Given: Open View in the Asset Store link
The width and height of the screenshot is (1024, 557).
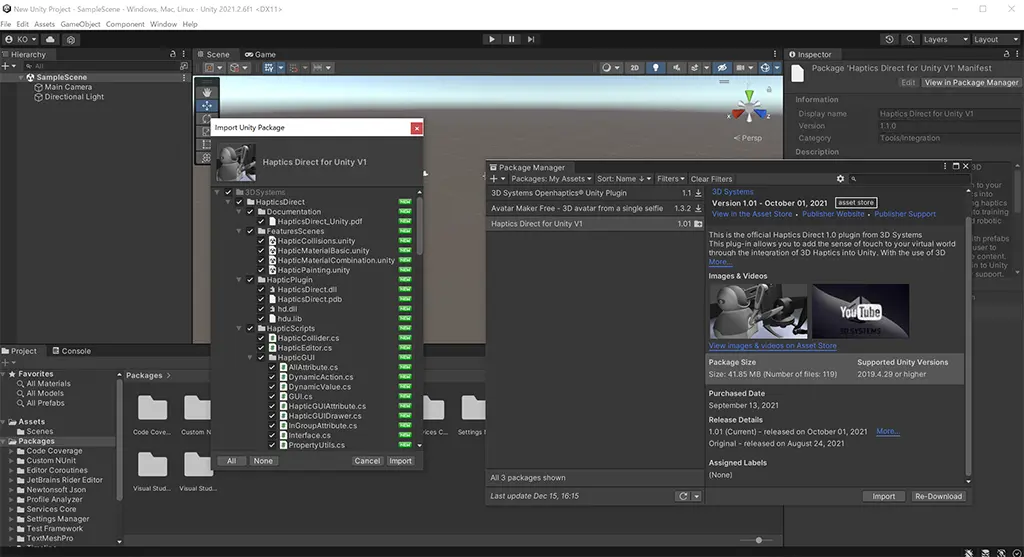Looking at the screenshot, I should [752, 214].
